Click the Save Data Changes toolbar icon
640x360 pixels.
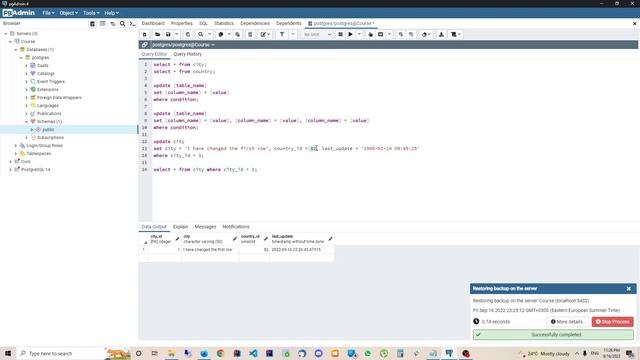(x=187, y=34)
